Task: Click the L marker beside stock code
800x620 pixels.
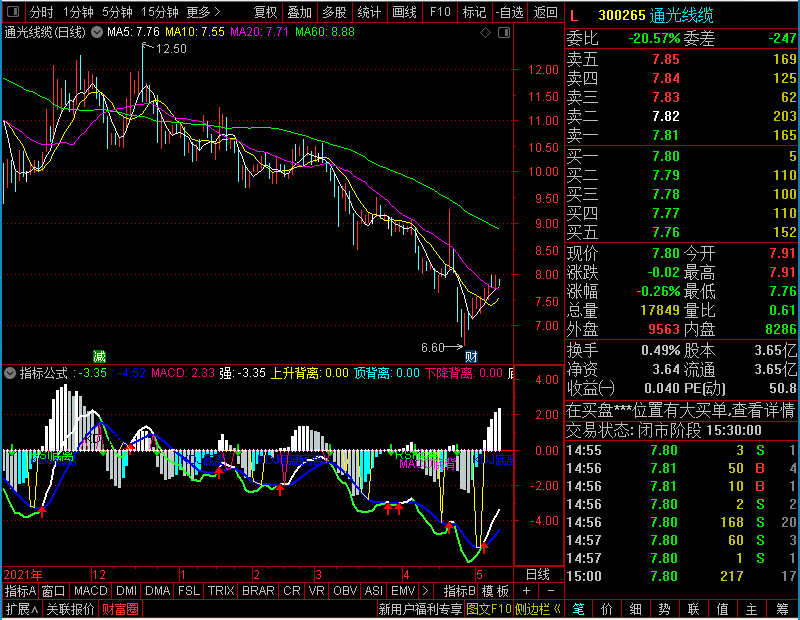Action: point(574,16)
